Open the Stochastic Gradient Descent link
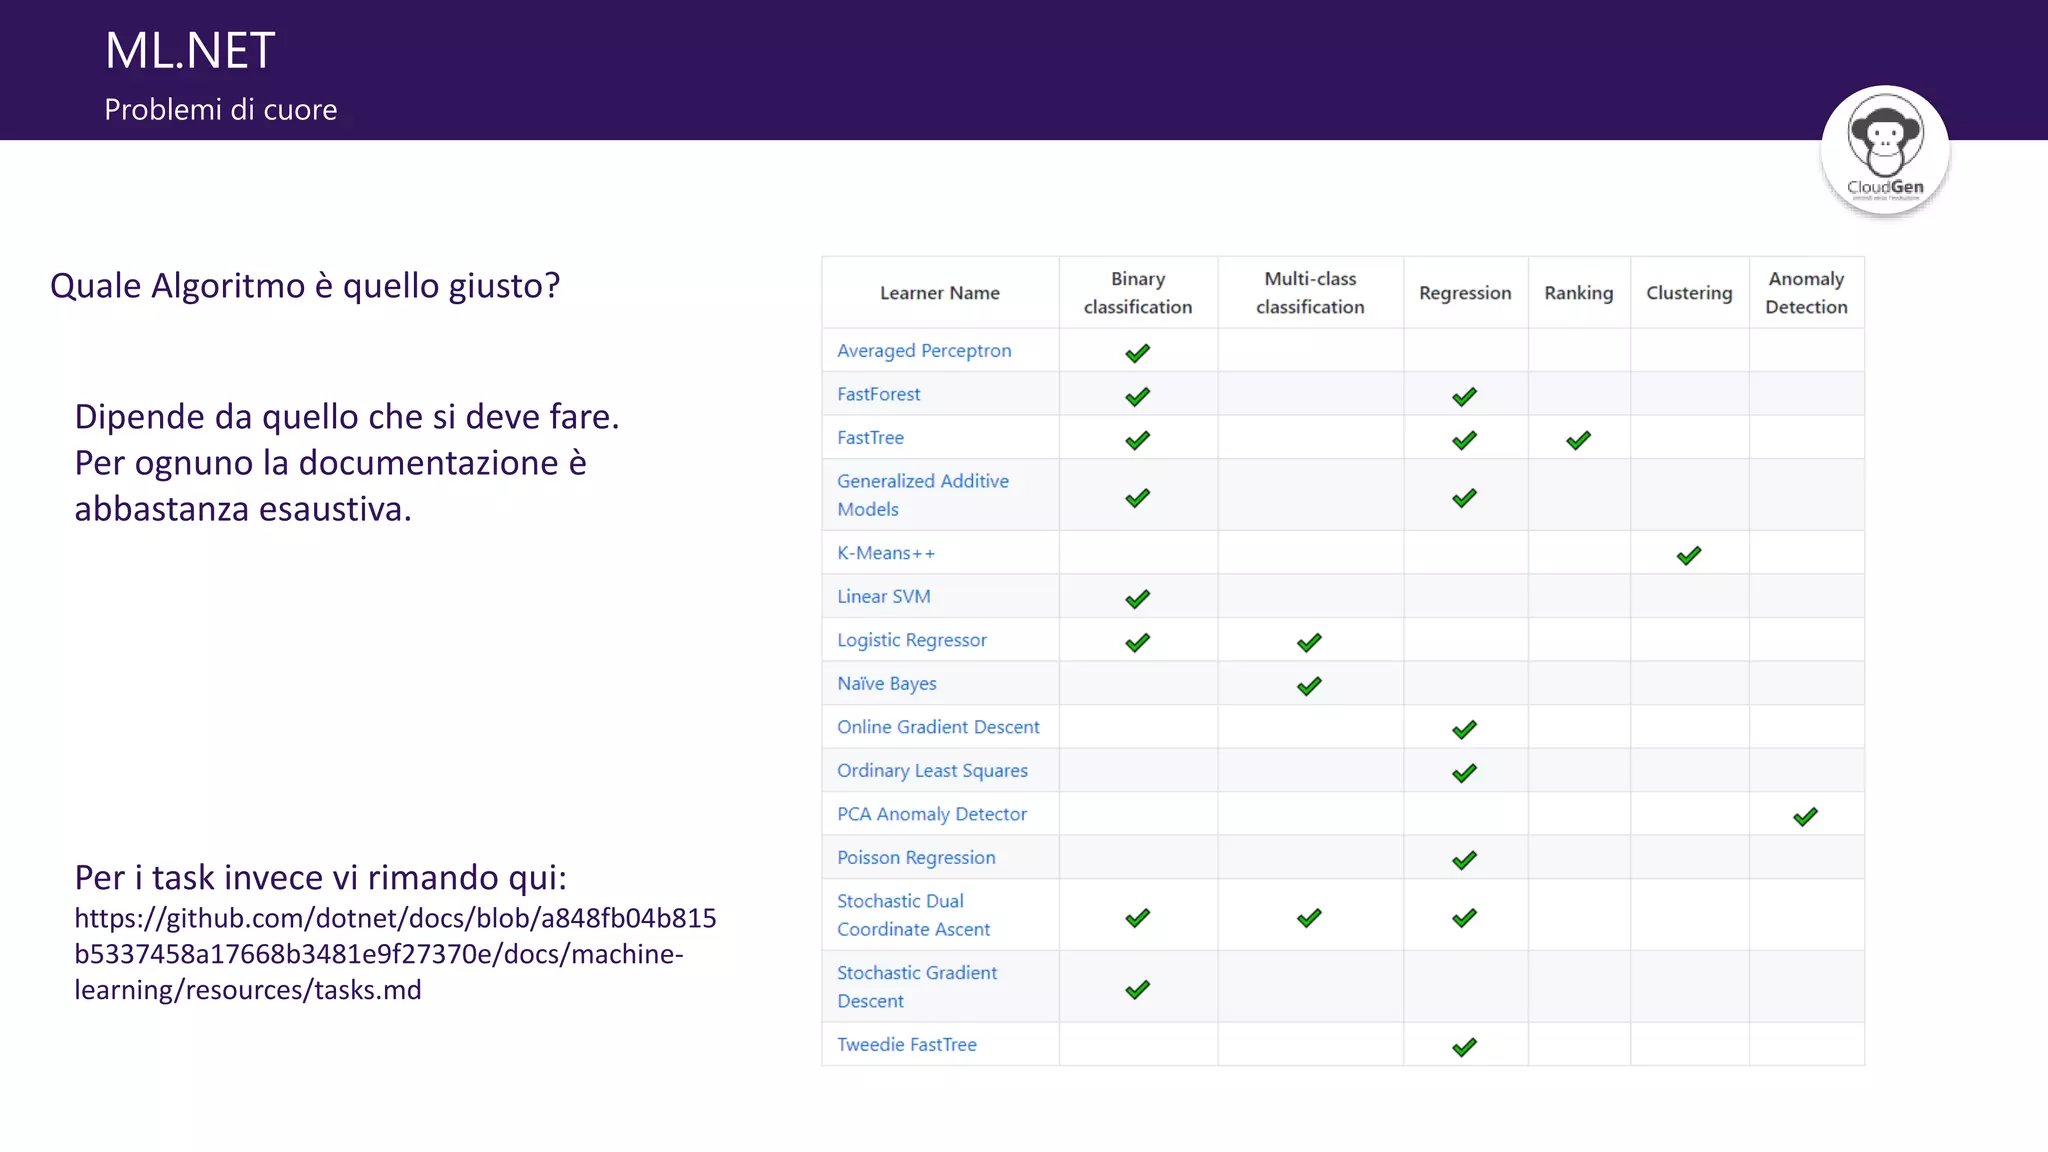Screen dimensions: 2048x1152 [916, 987]
